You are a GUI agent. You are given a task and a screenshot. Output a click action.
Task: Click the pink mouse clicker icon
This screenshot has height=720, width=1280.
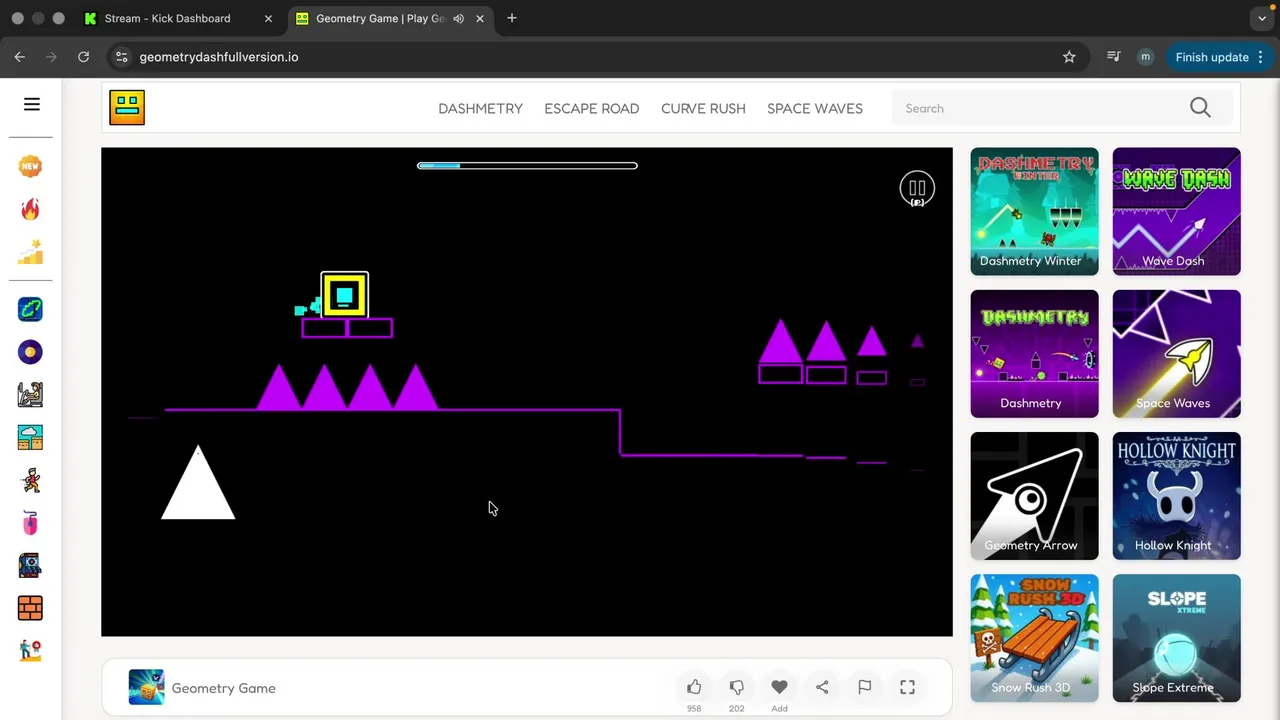[x=30, y=523]
